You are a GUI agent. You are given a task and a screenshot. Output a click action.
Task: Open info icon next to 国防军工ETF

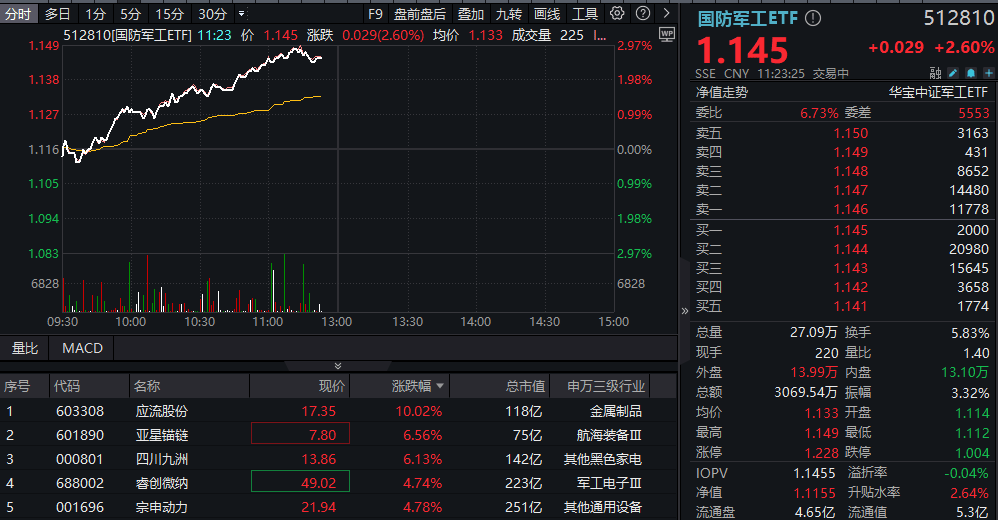tap(813, 18)
